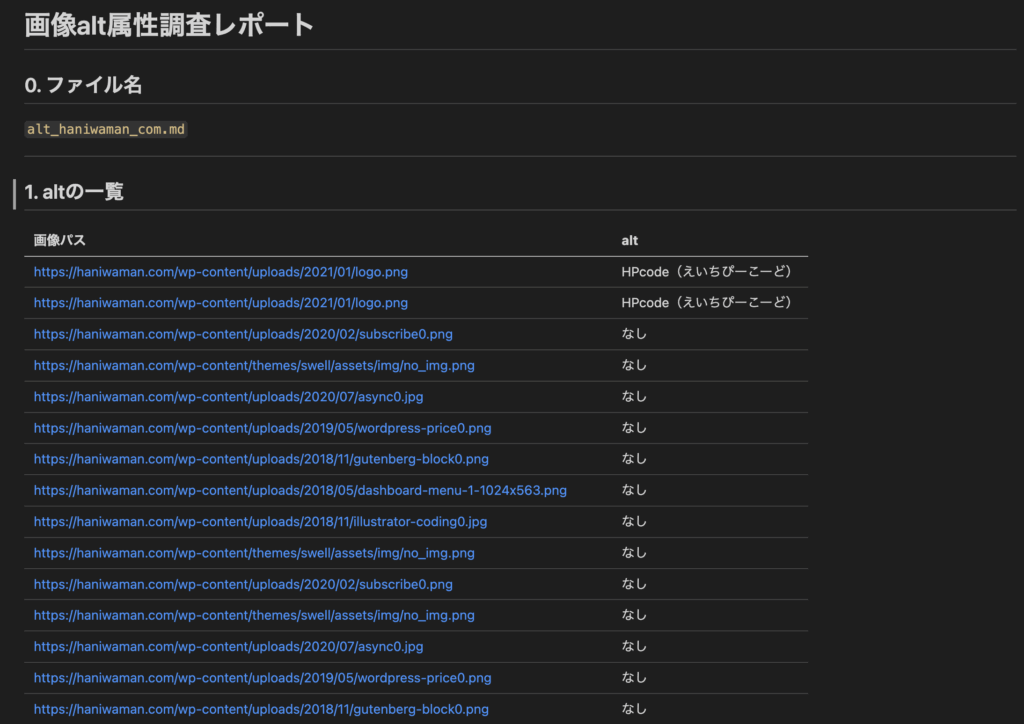Click the 画像alt属性調査レポート title heading
1024x724 pixels.
coord(169,25)
